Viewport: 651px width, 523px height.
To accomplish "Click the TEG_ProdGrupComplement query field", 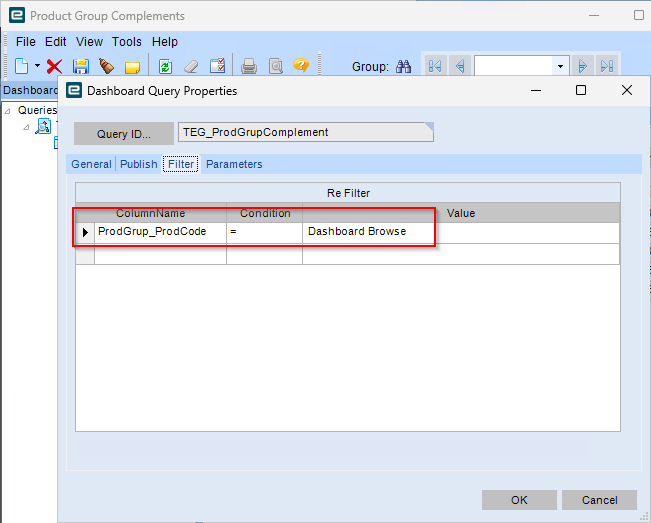I will [x=306, y=132].
